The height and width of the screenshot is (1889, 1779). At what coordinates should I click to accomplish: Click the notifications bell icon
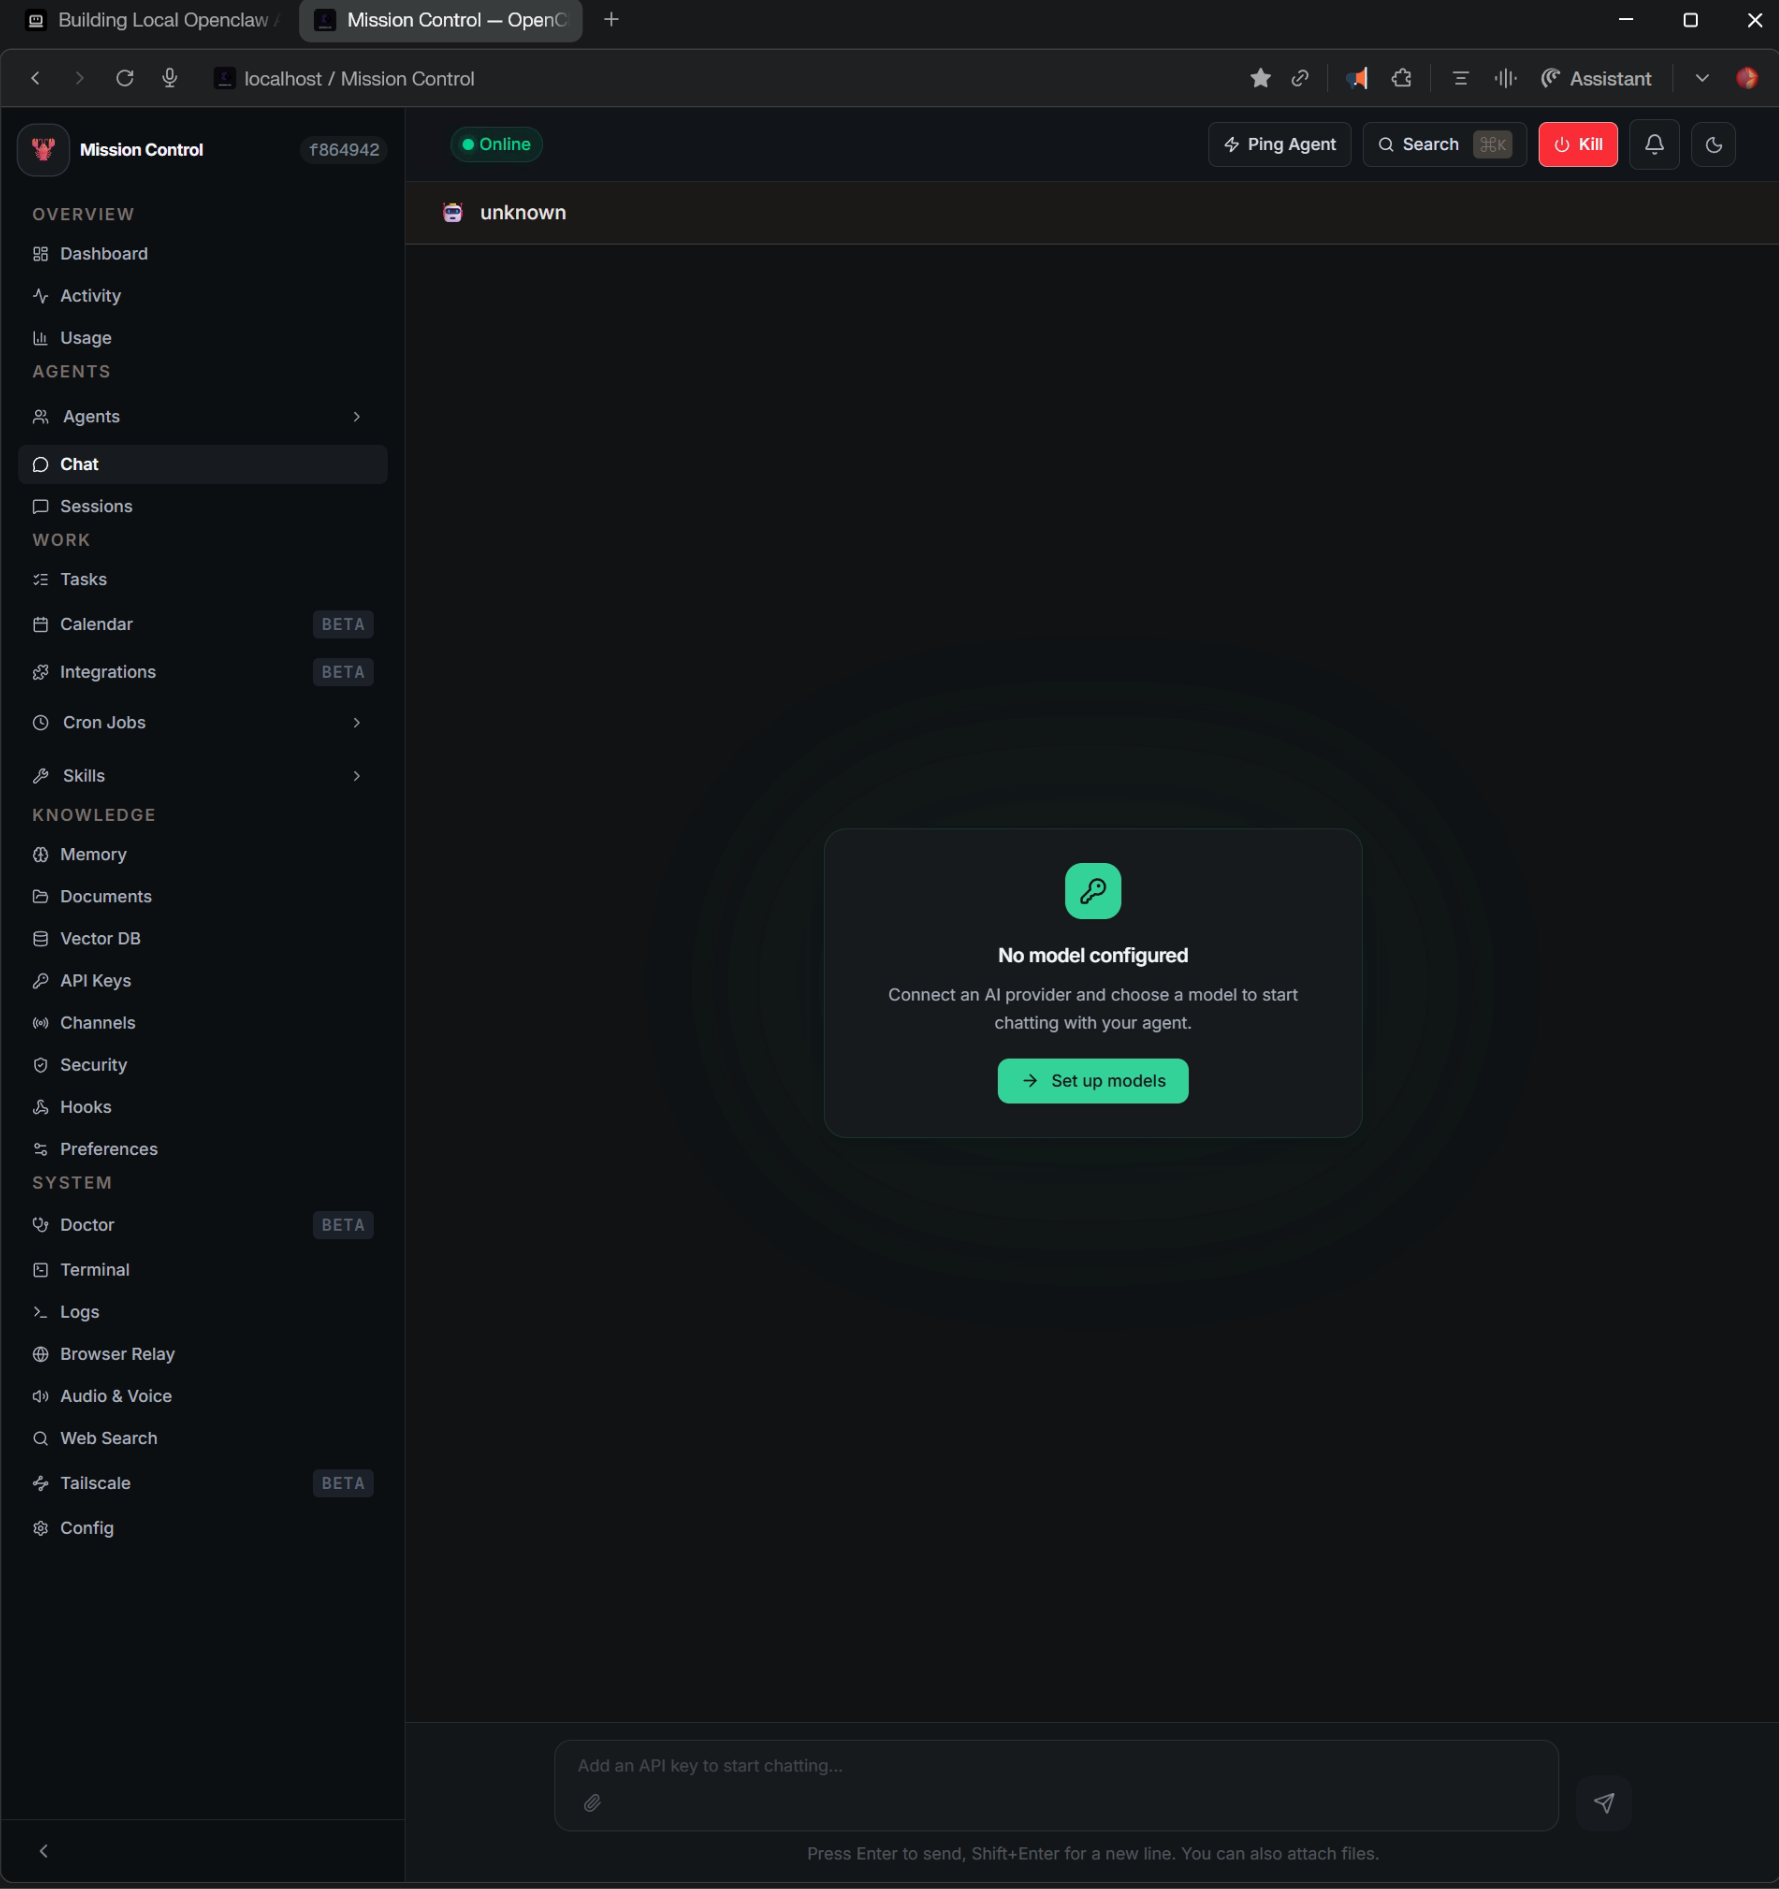point(1654,144)
